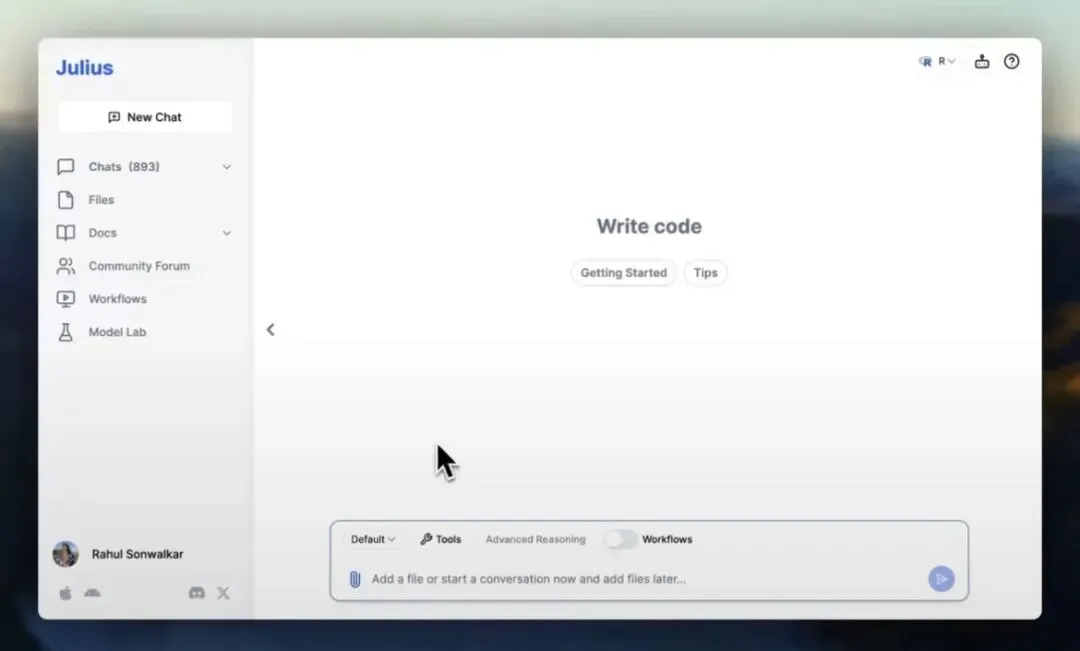Image resolution: width=1080 pixels, height=651 pixels.
Task: Click the New Chat message icon
Action: pos(114,117)
